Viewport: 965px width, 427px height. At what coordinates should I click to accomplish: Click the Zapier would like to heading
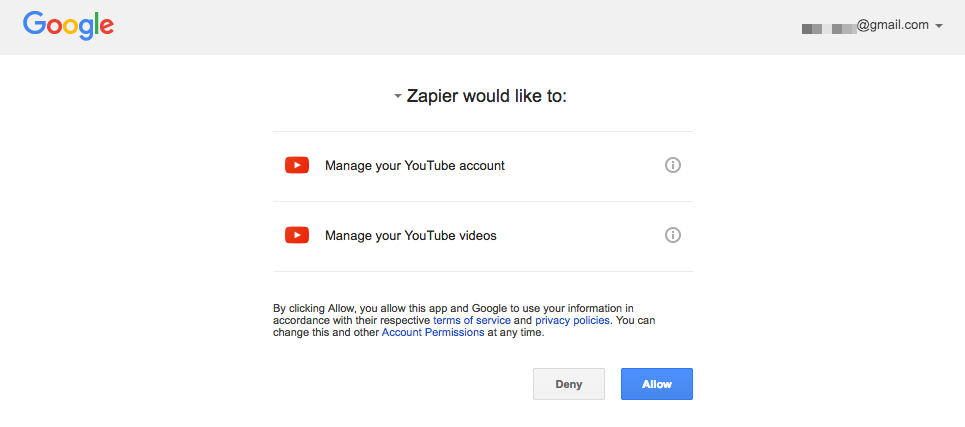[486, 97]
